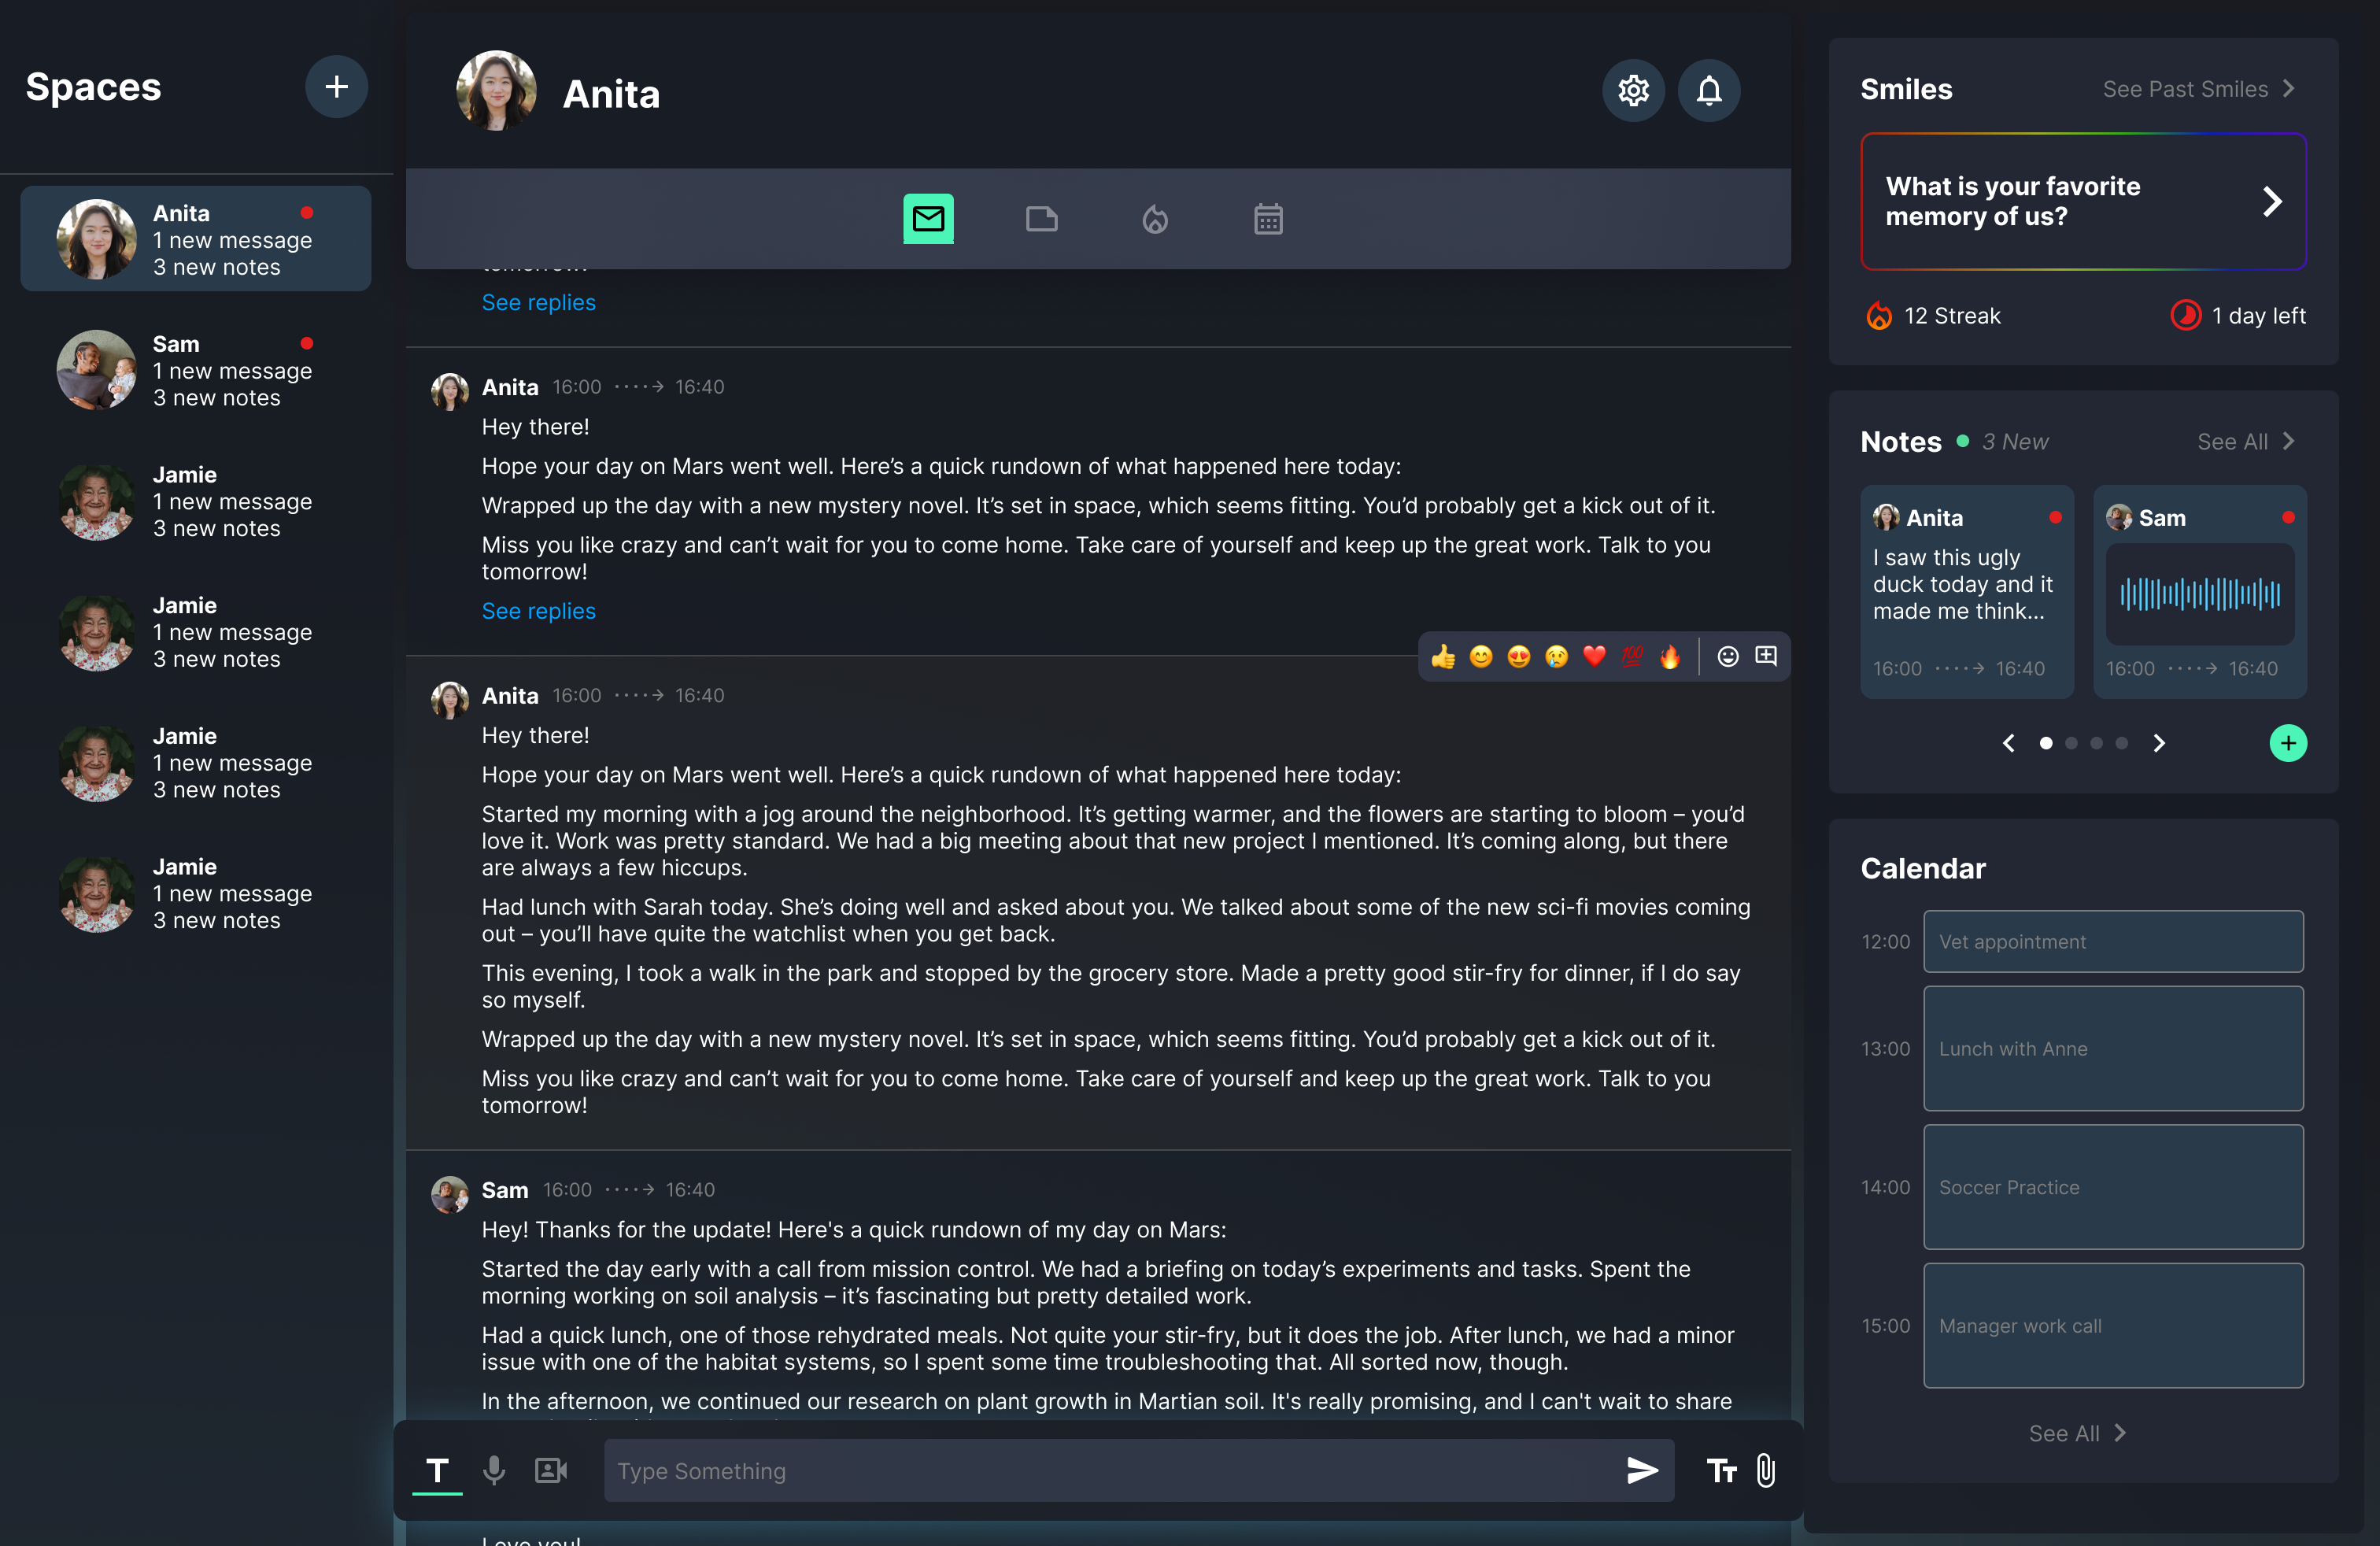
Task: Select the text message mode T
Action: coord(437,1470)
